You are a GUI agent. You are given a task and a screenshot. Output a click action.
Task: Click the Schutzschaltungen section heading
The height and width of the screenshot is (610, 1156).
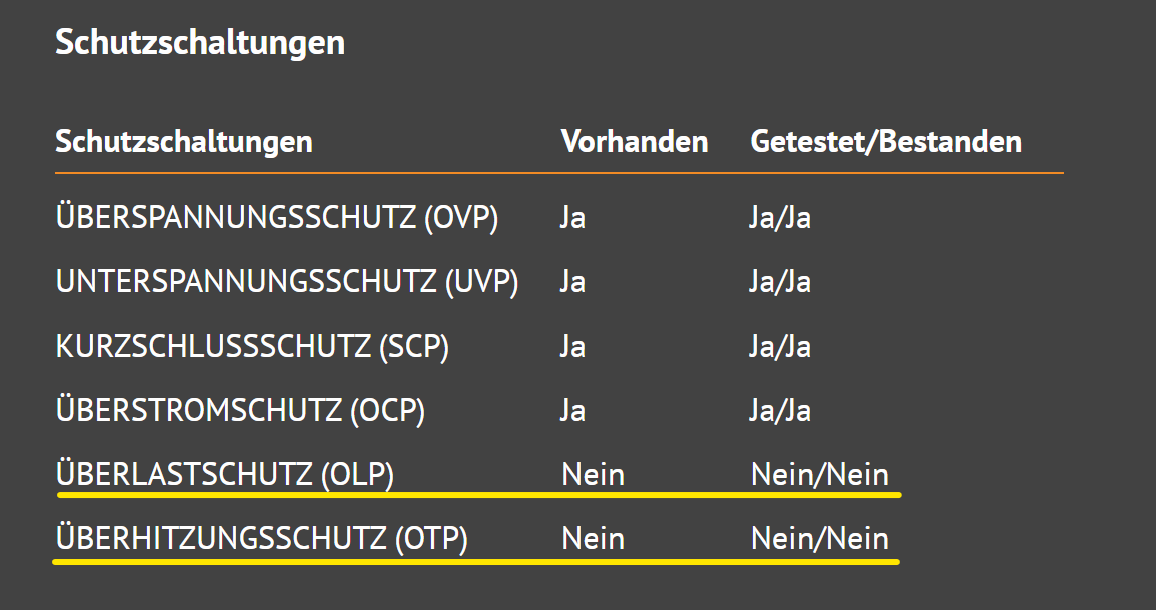pyautogui.click(x=200, y=43)
